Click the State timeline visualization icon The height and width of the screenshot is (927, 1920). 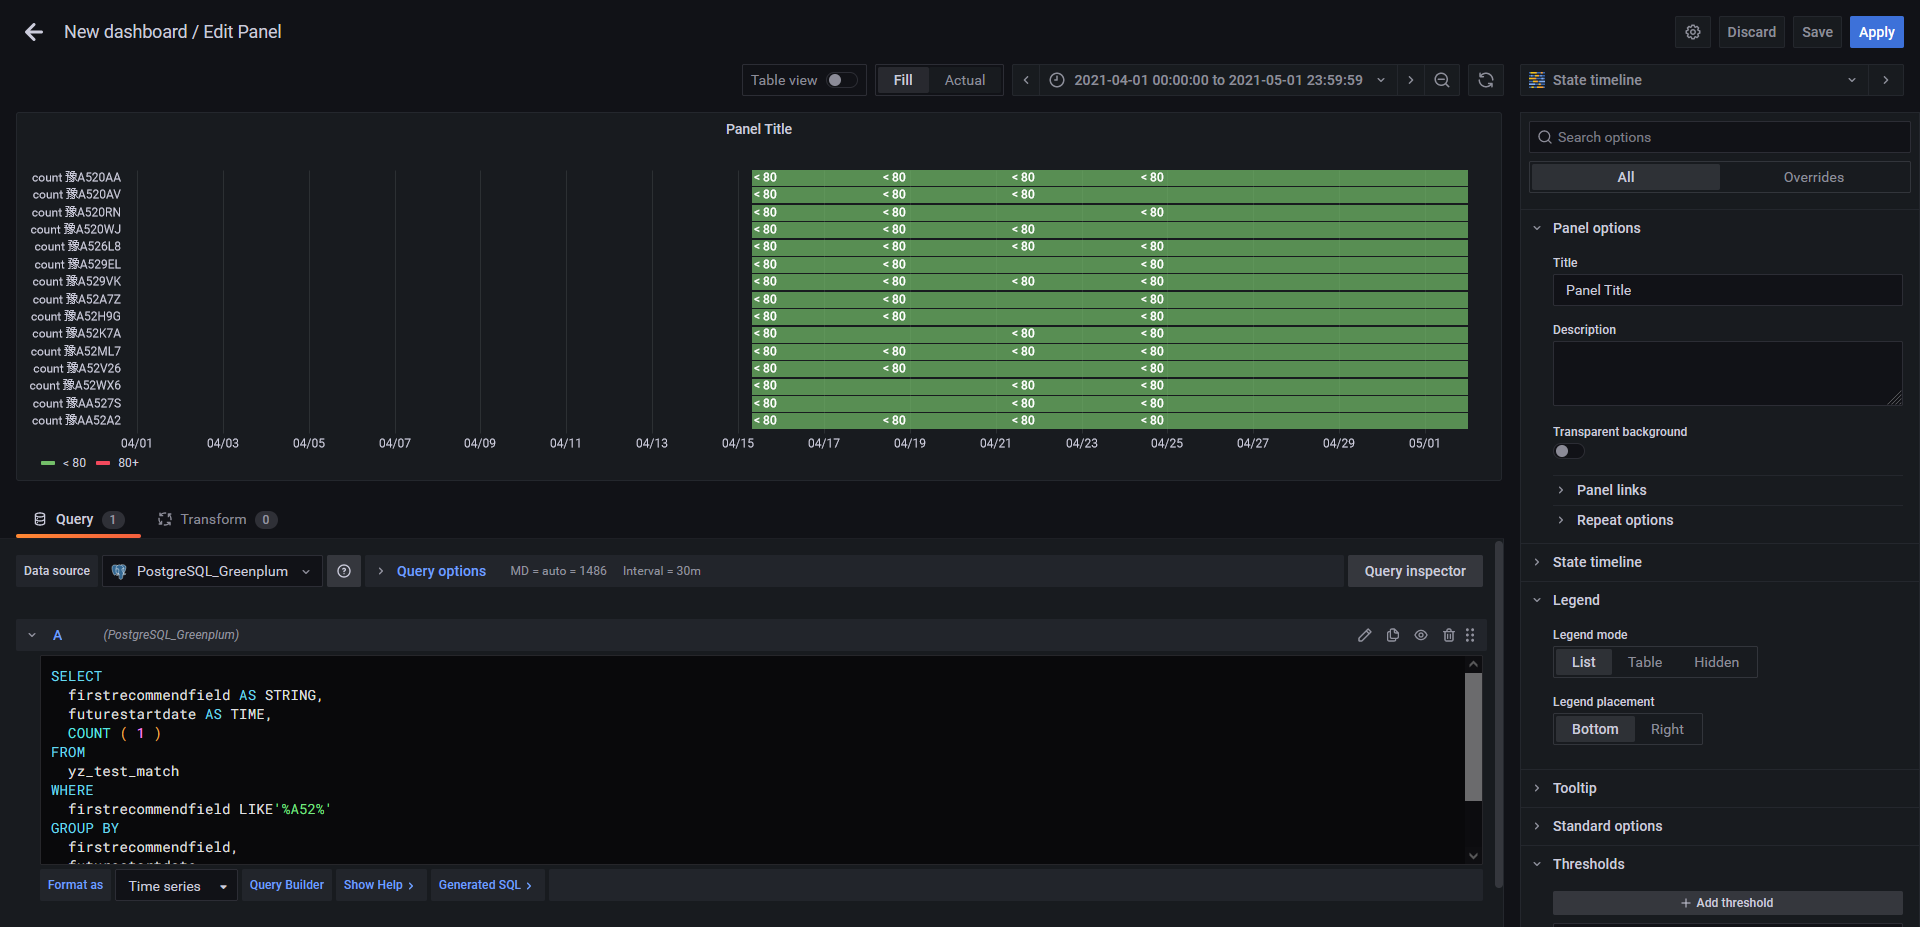[1537, 80]
